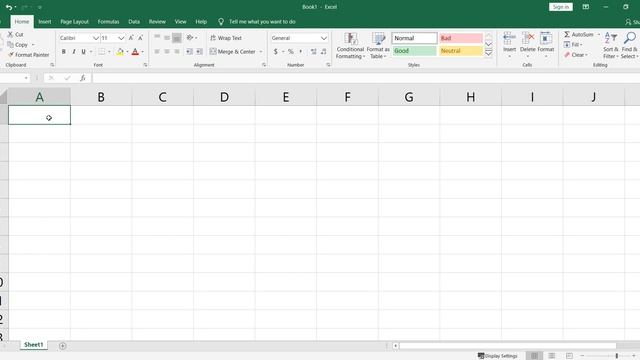The image size is (640, 360).
Task: Expand the cell Styles gallery
Action: (x=489, y=53)
